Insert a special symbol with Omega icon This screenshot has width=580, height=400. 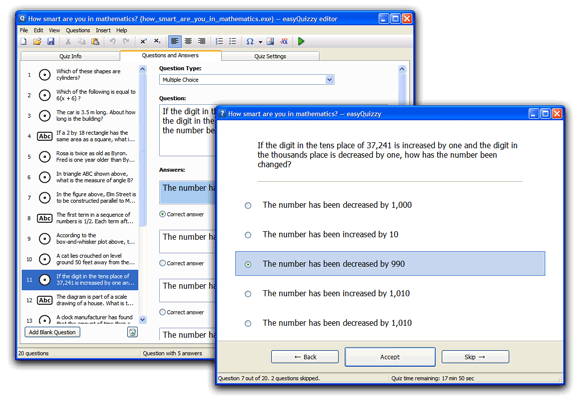pos(250,41)
